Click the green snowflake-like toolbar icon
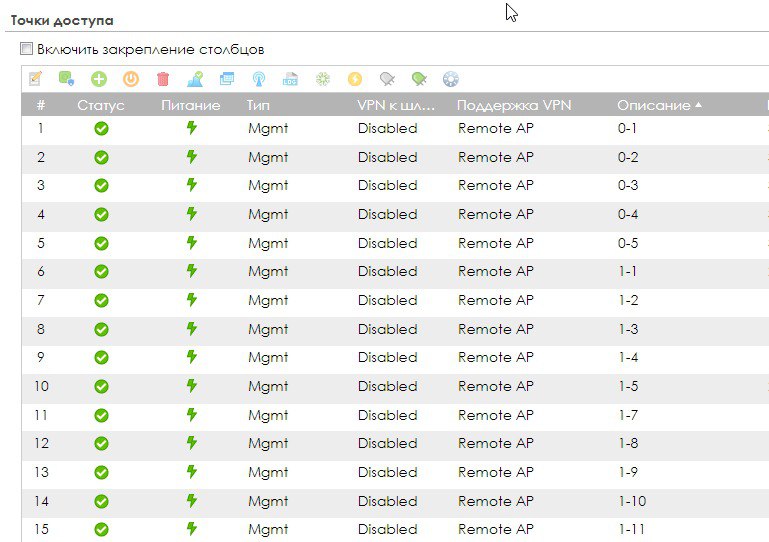This screenshot has height=542, width=769. coord(323,79)
